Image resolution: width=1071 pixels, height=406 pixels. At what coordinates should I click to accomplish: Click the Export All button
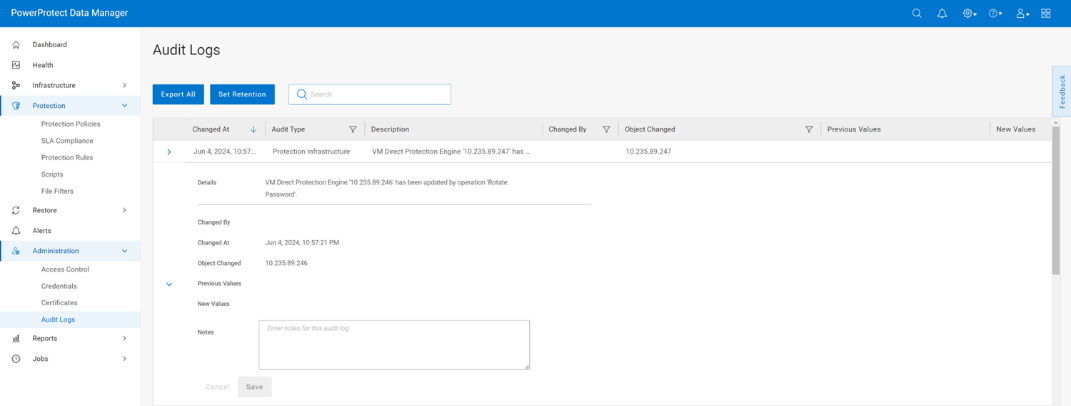point(178,94)
